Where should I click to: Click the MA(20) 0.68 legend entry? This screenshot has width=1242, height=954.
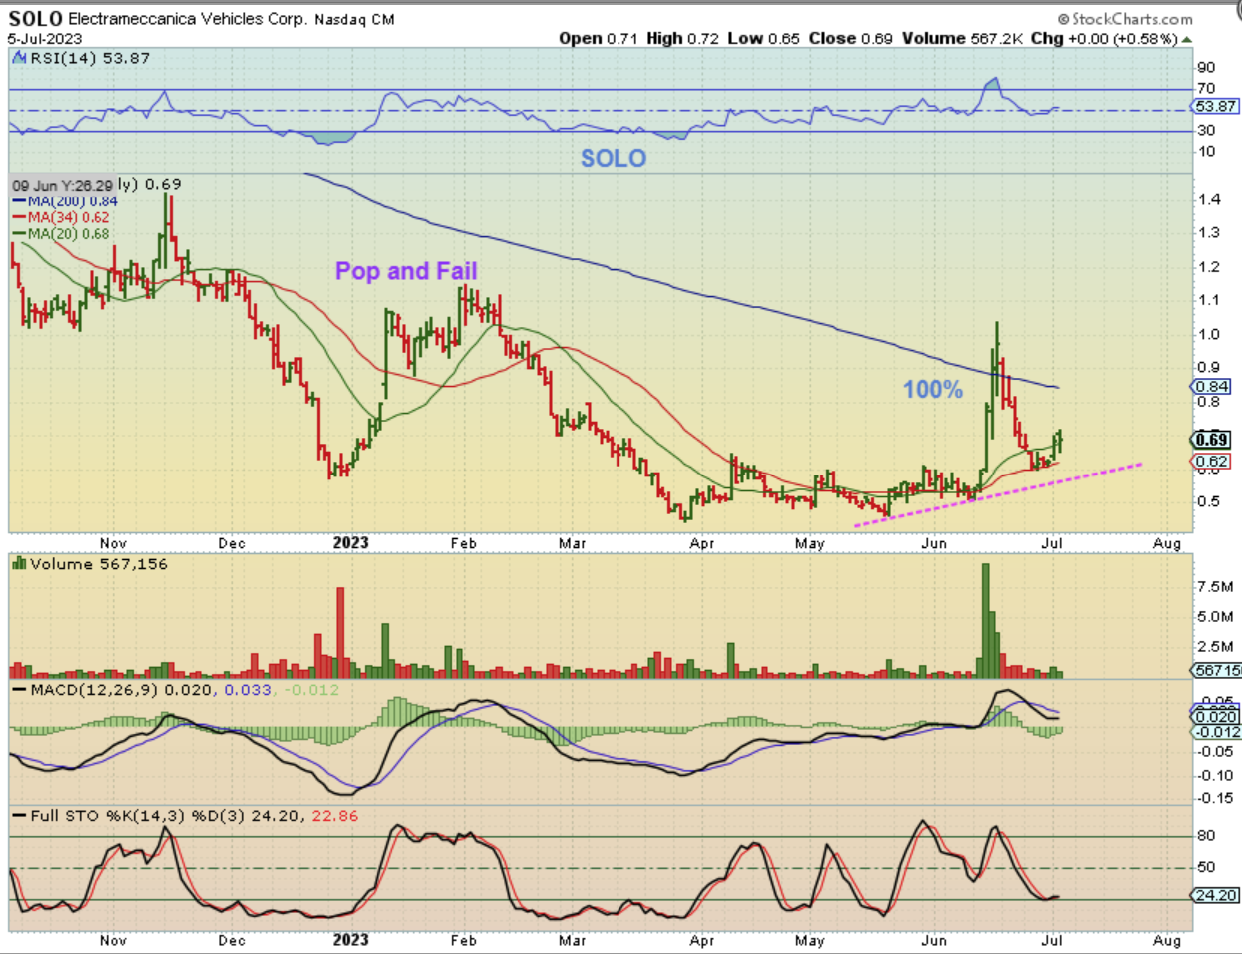point(61,233)
